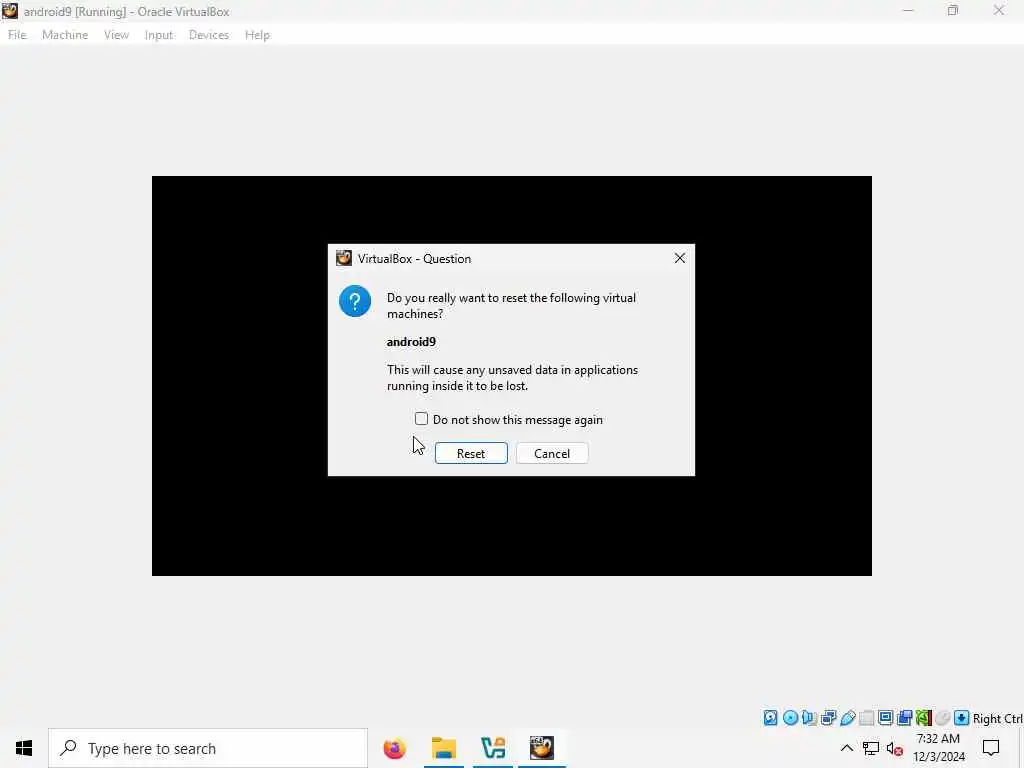This screenshot has height=768, width=1024.
Task: Click the USB devices status icon
Action: point(848,718)
